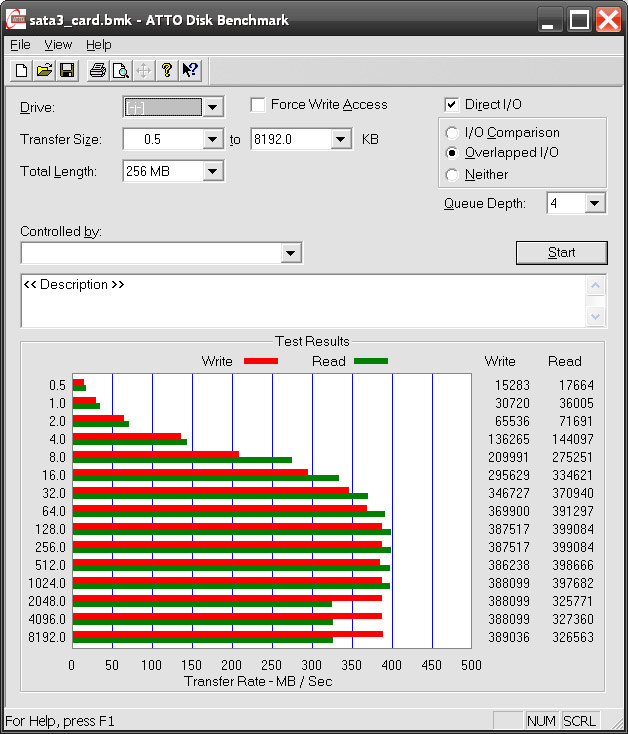Viewport: 628px width, 734px height.
Task: Click the 1024.0 row label
Action: click(x=47, y=583)
